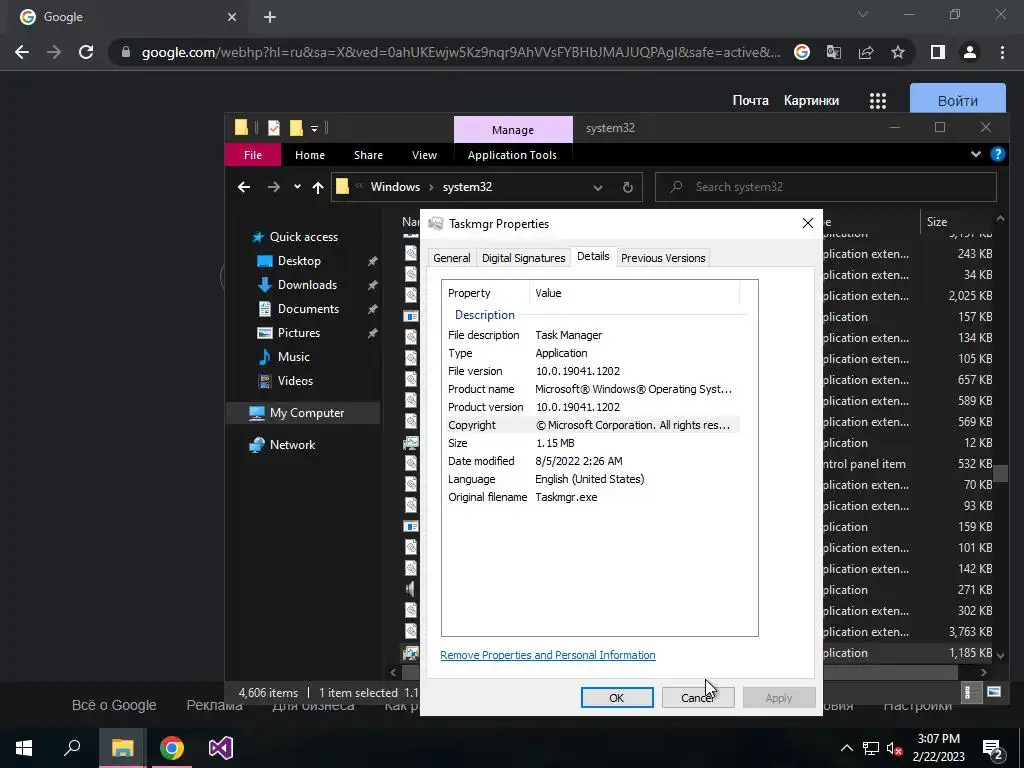The width and height of the screenshot is (1024, 768).
Task: Open taskbar search
Action: pos(72,748)
